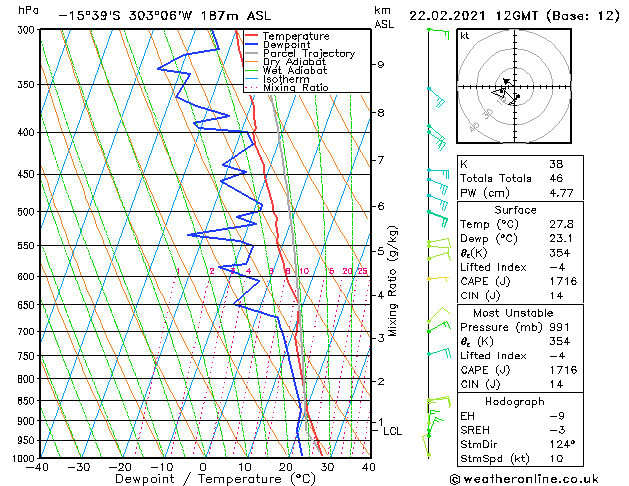
Task: Click the StmDir value 124°
Action: point(562,444)
